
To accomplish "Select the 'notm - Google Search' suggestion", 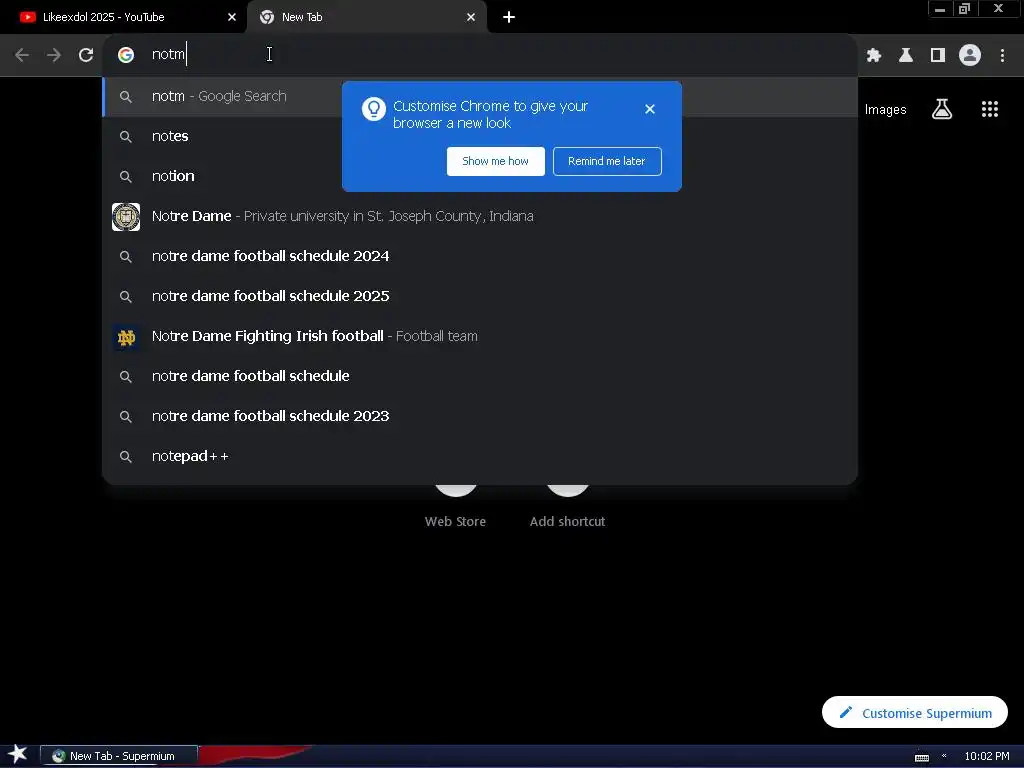I will click(x=480, y=97).
